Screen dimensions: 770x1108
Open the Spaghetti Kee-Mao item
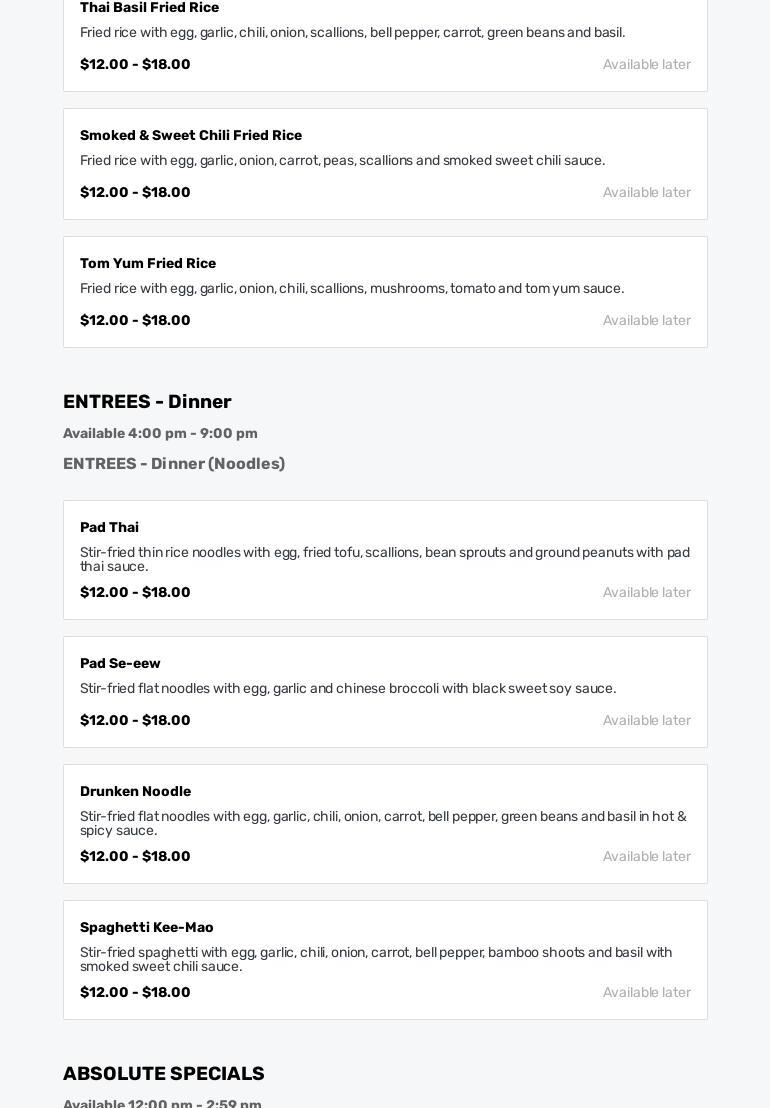[385, 960]
